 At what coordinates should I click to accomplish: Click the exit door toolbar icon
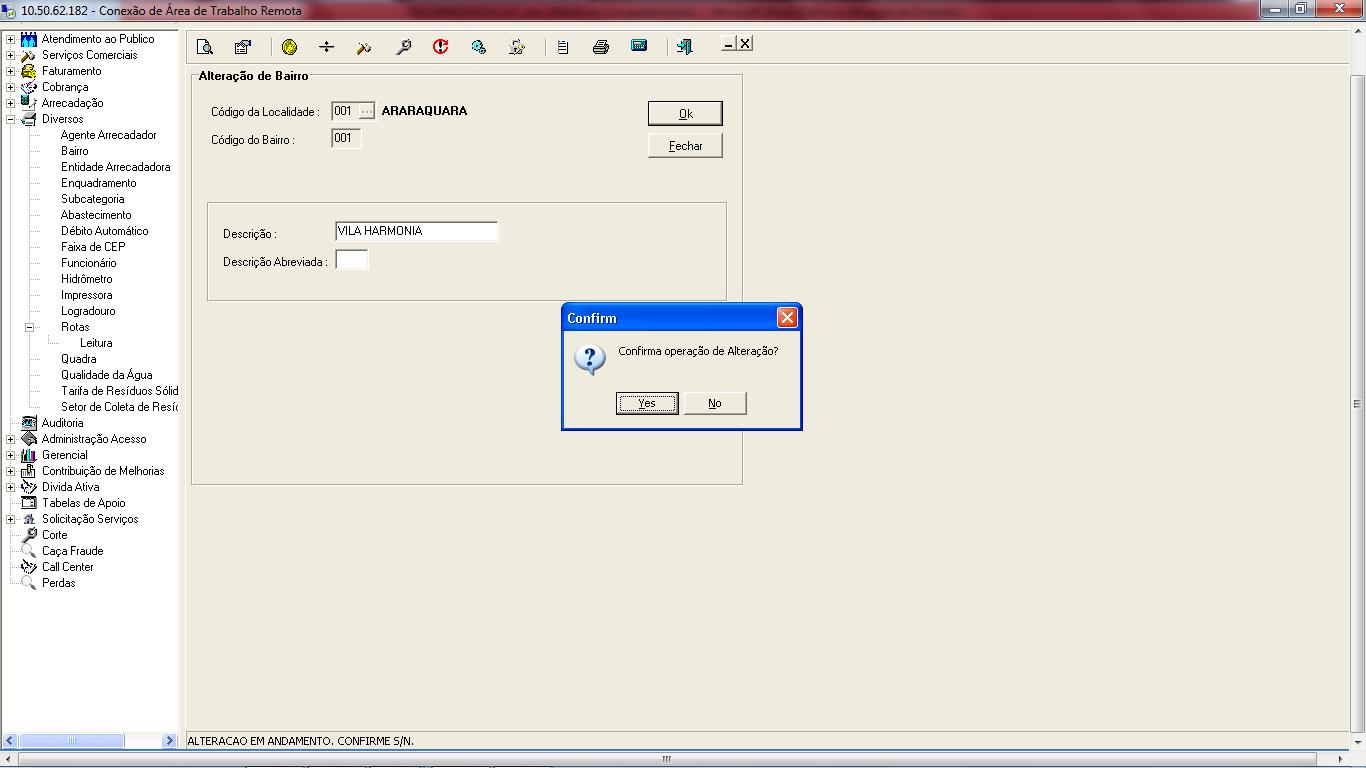point(684,47)
